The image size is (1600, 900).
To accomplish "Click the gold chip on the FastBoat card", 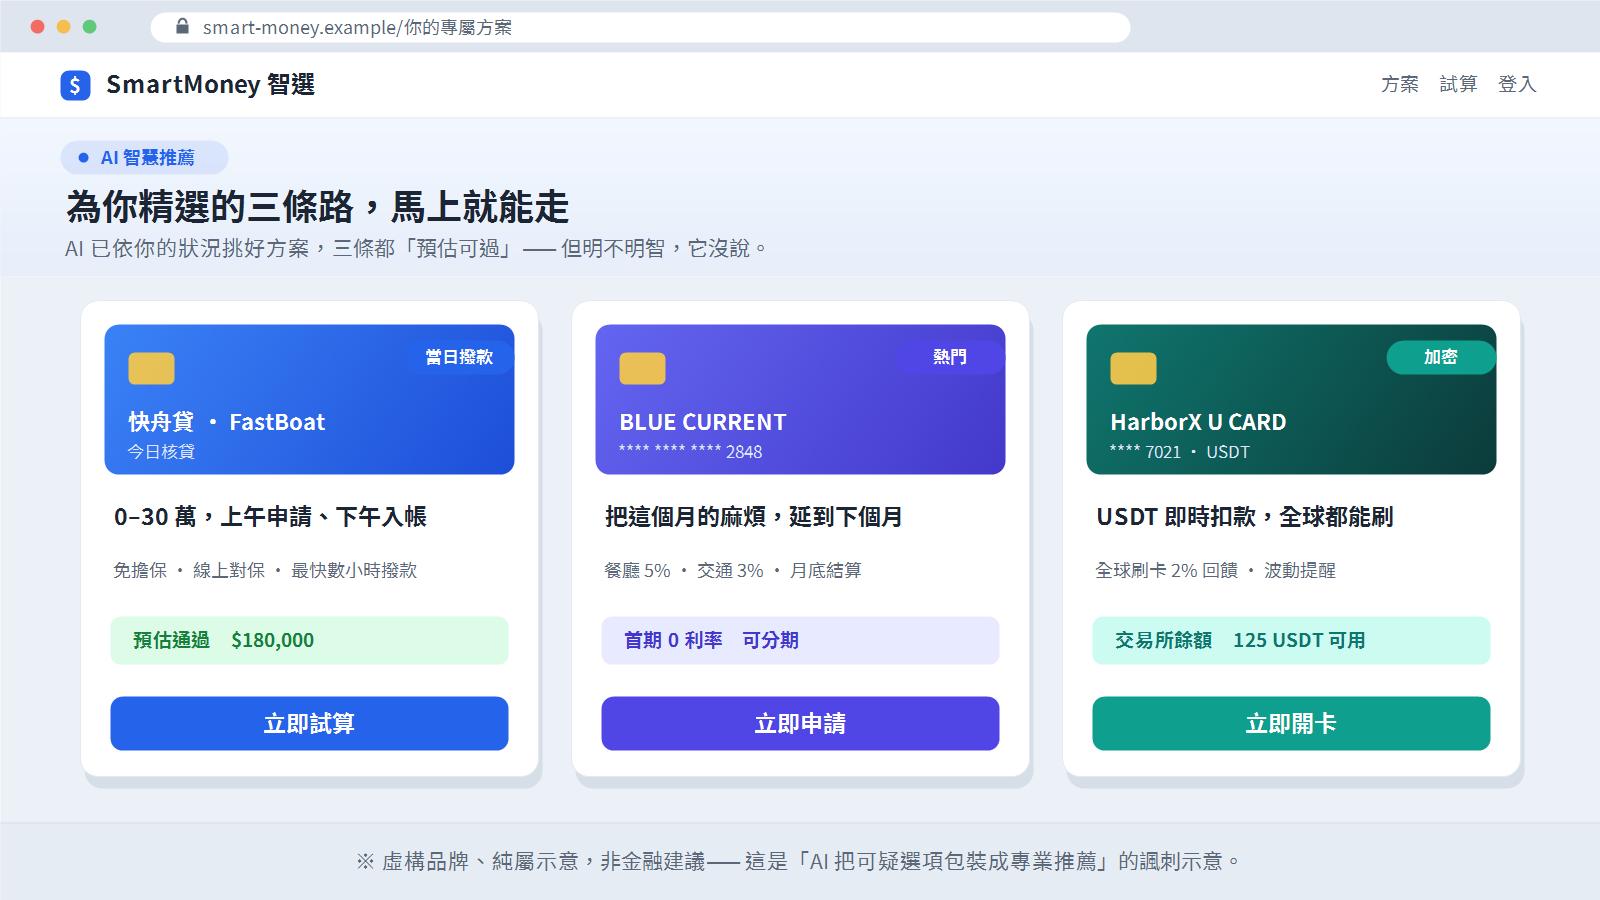I will 151,368.
